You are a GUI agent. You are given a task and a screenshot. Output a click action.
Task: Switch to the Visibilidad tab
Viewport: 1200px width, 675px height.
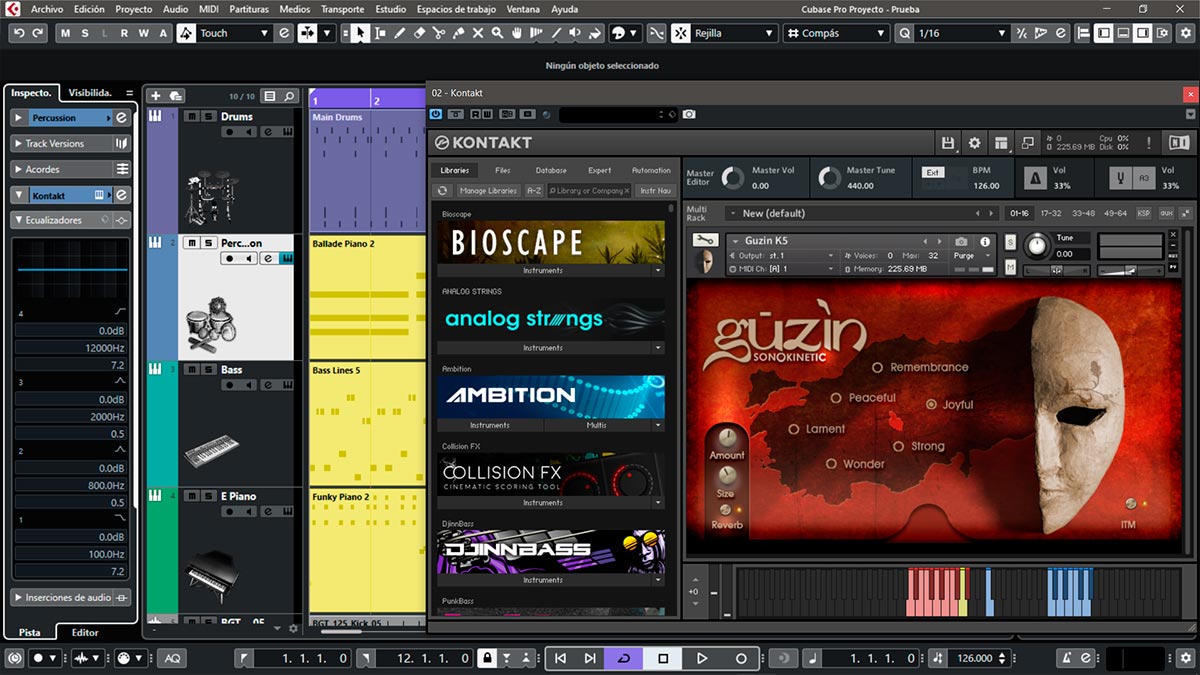(90, 93)
